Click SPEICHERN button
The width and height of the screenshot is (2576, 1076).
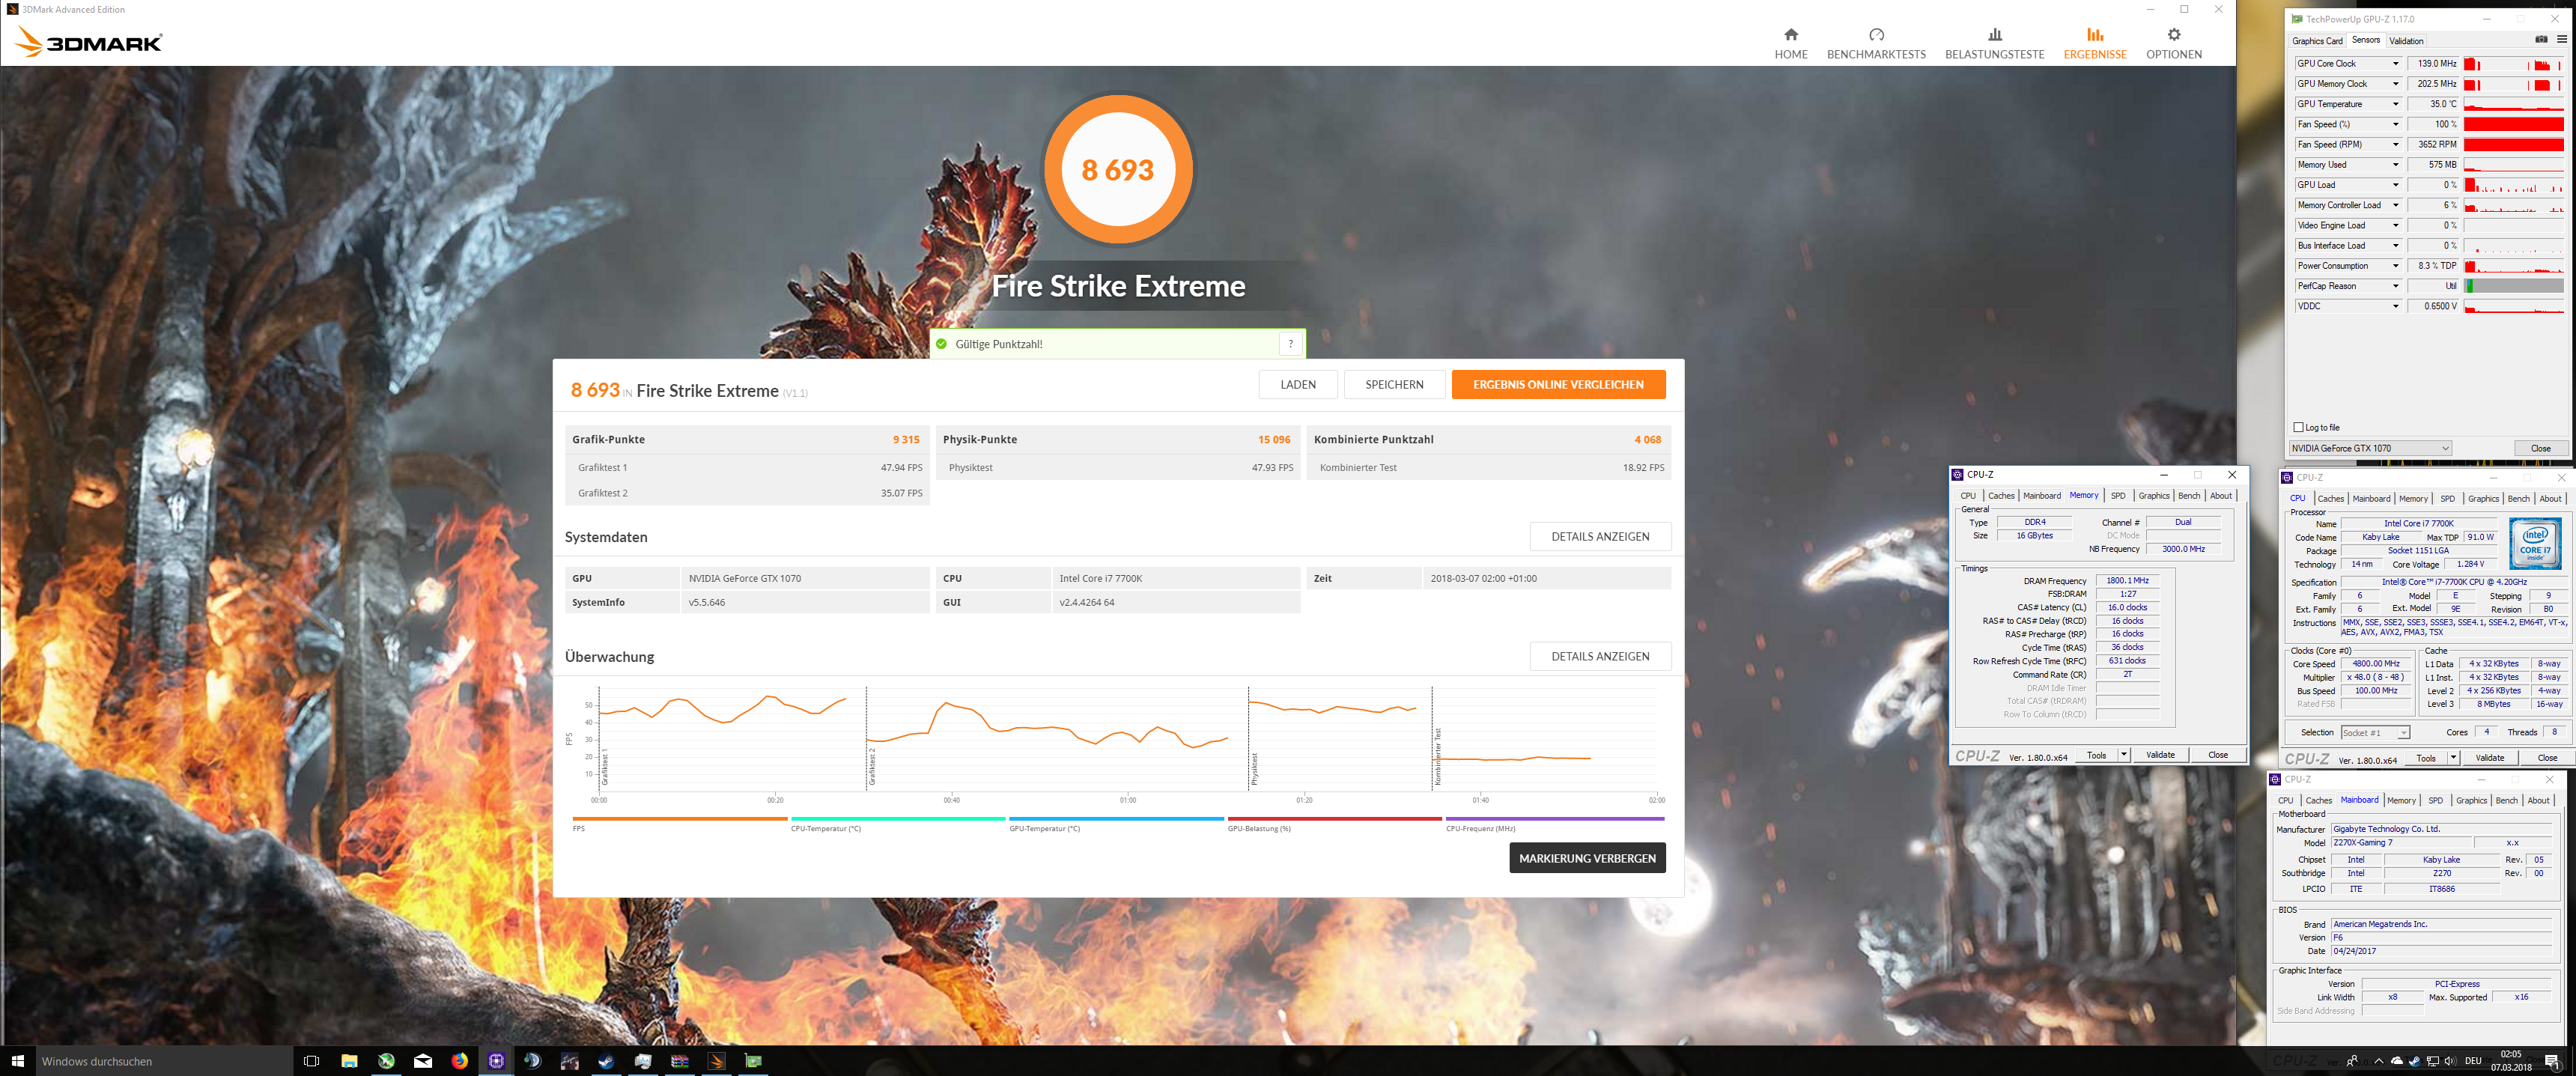(1394, 384)
